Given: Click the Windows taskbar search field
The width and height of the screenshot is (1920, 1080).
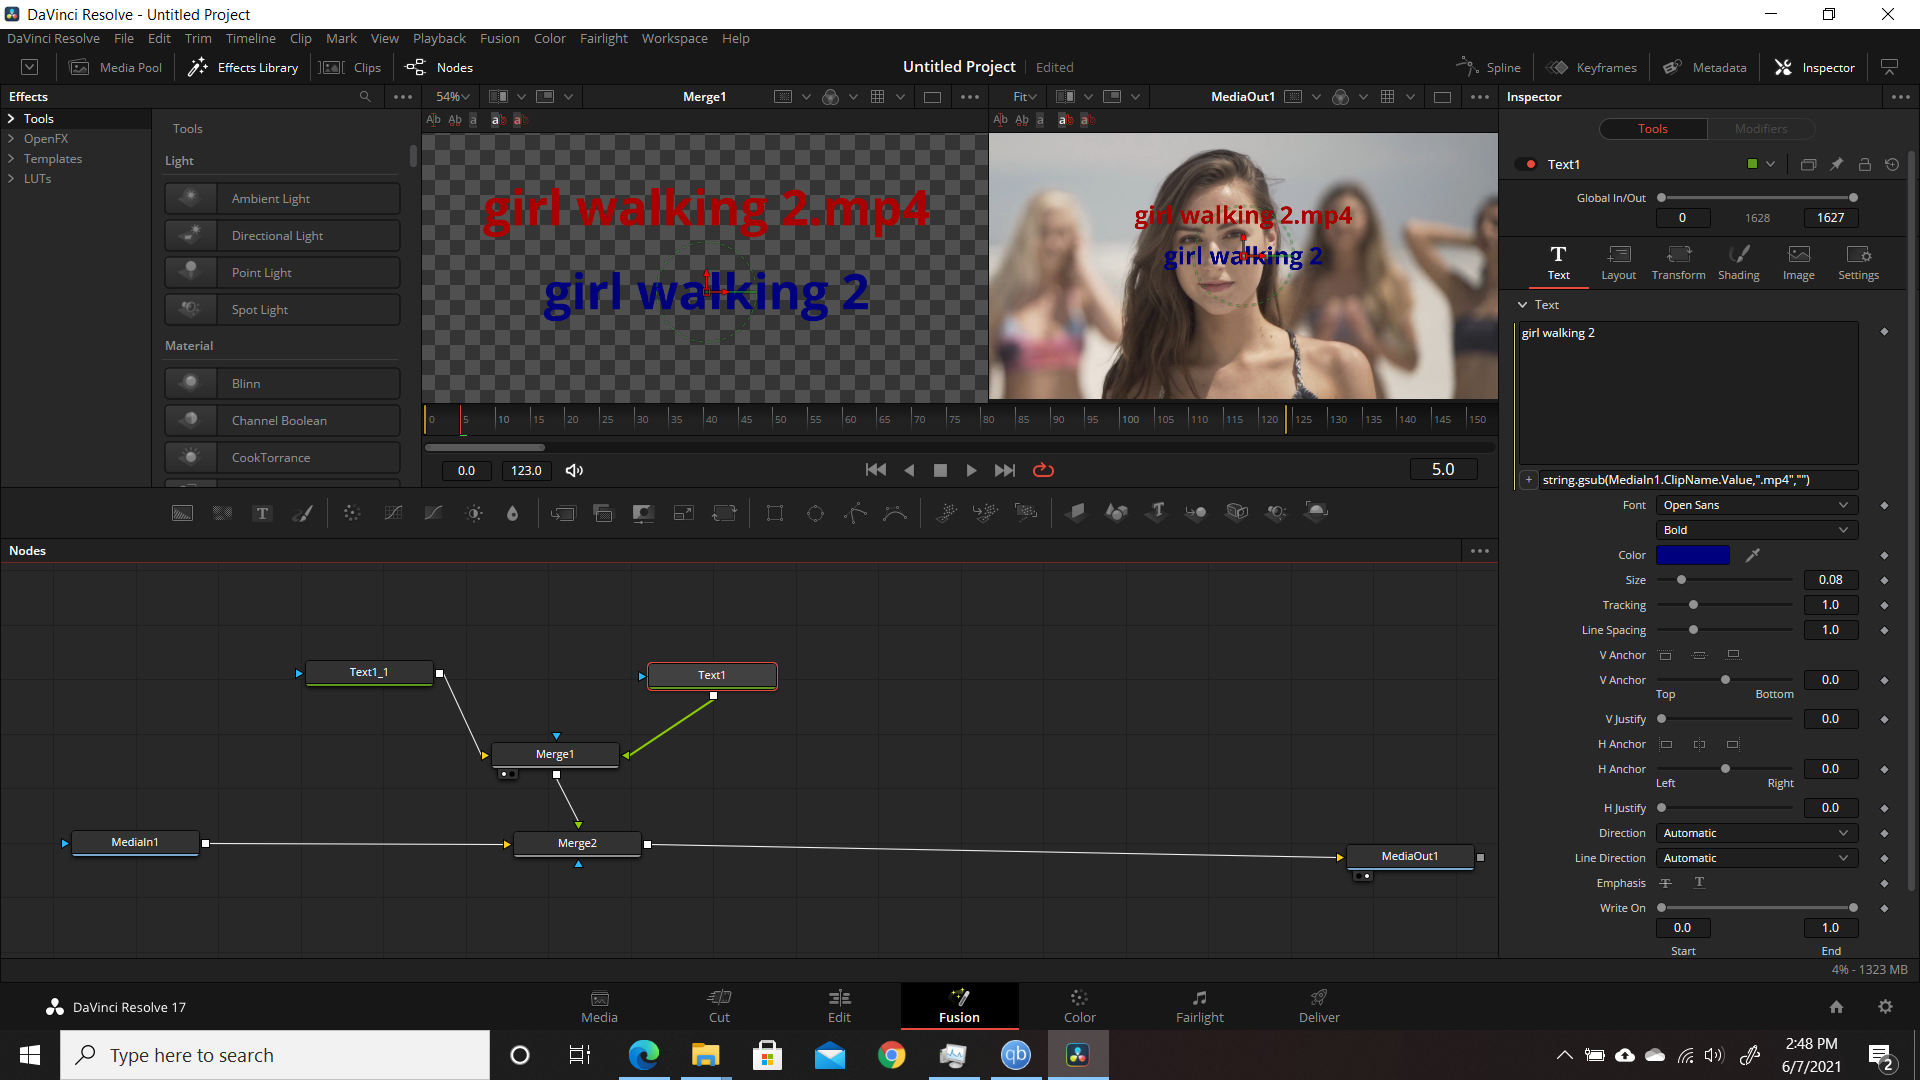Looking at the screenshot, I should 275,1055.
